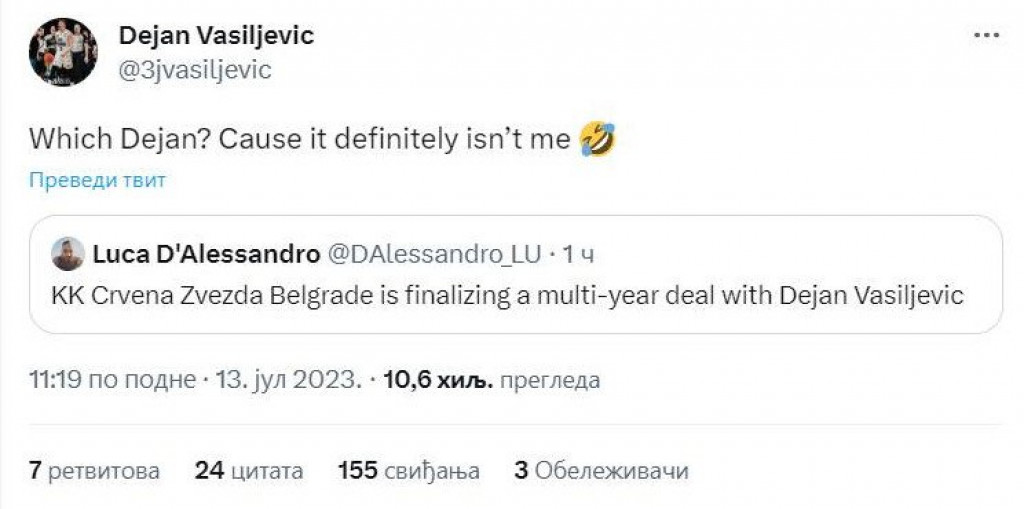Open the @3jvasiljevic handle link

[x=195, y=69]
